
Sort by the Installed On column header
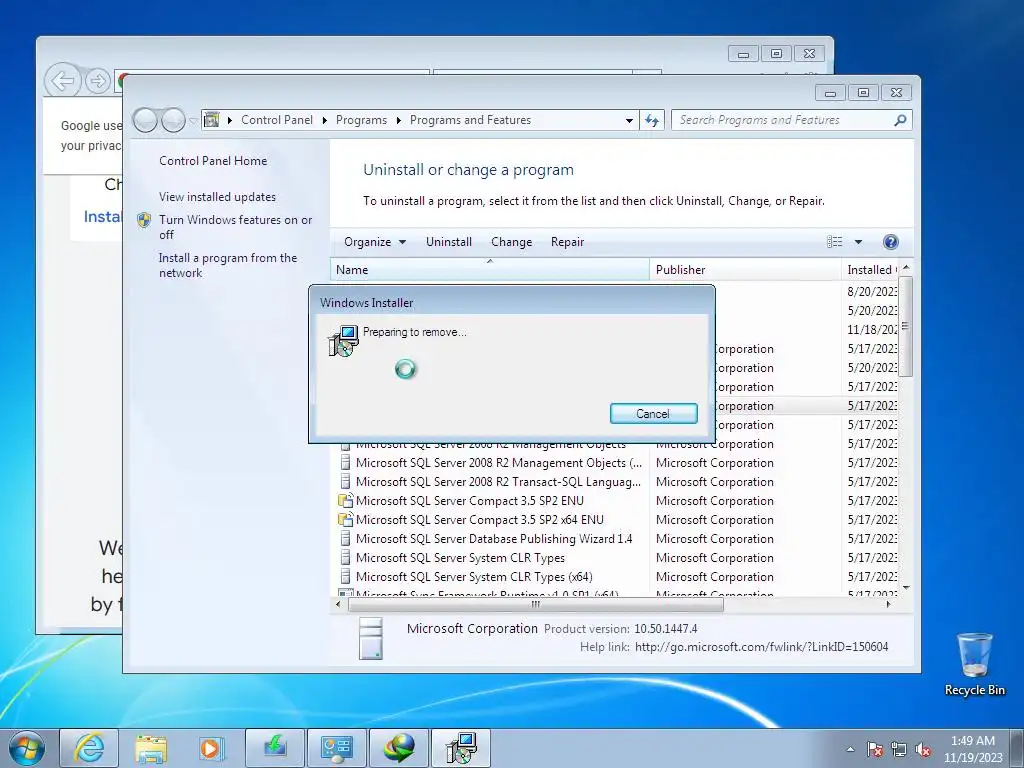870,270
